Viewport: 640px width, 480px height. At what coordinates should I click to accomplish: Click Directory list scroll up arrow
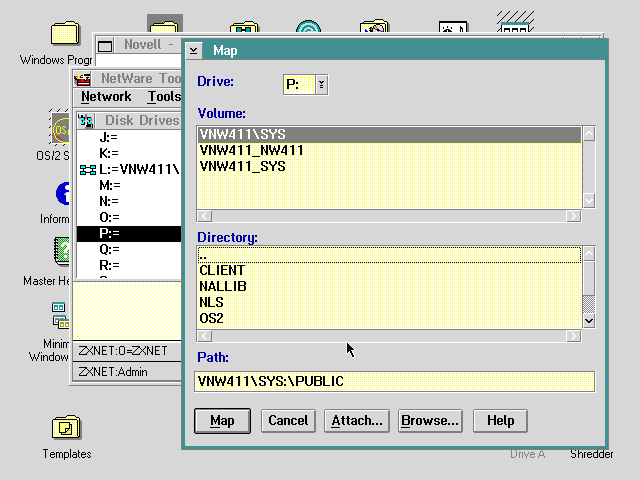pos(589,254)
